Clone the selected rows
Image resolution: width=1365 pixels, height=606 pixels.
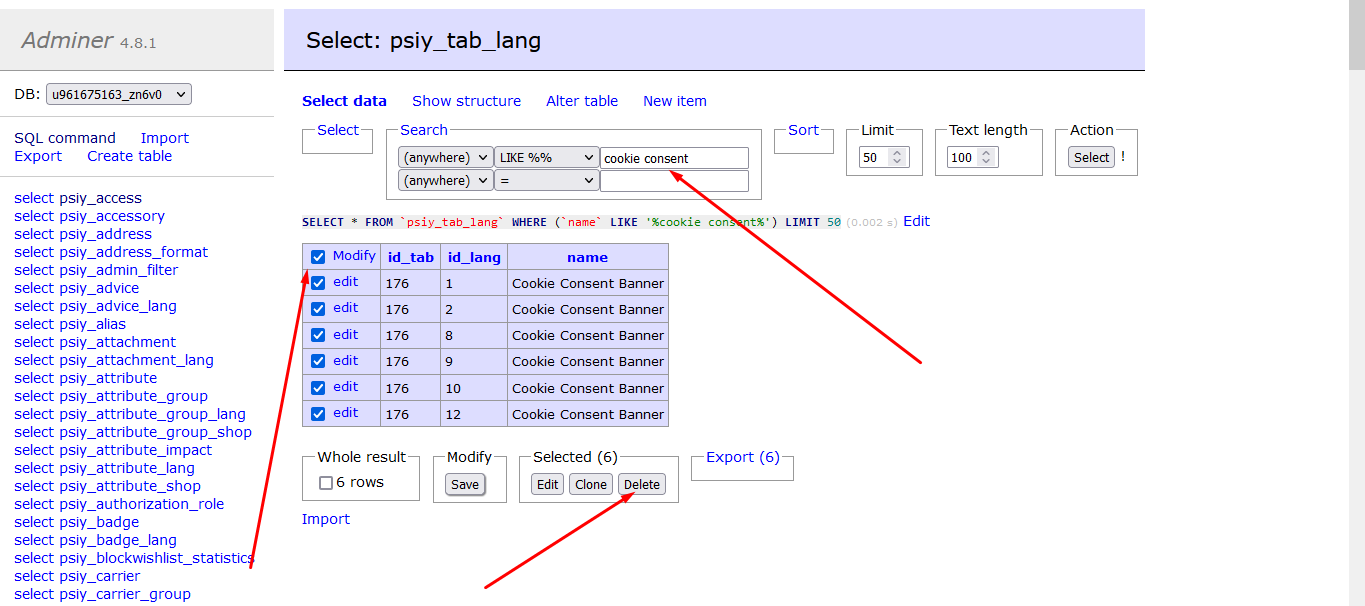click(591, 485)
